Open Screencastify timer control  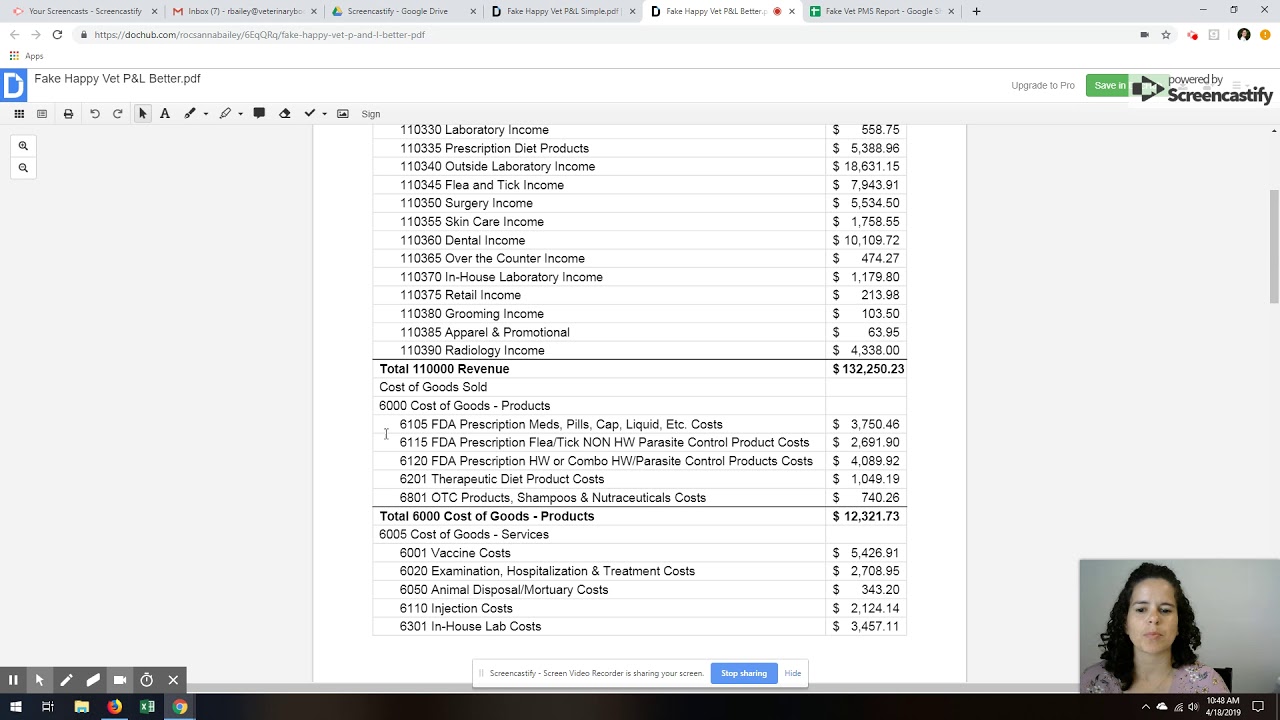click(x=146, y=680)
